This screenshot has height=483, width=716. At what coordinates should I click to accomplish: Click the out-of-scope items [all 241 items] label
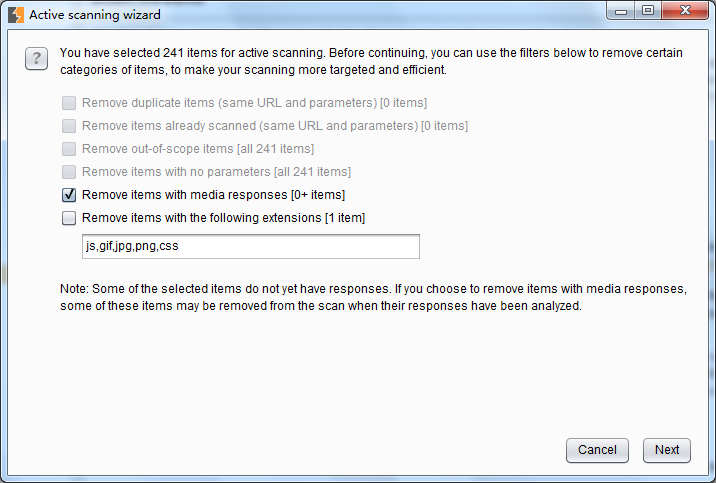(x=197, y=149)
